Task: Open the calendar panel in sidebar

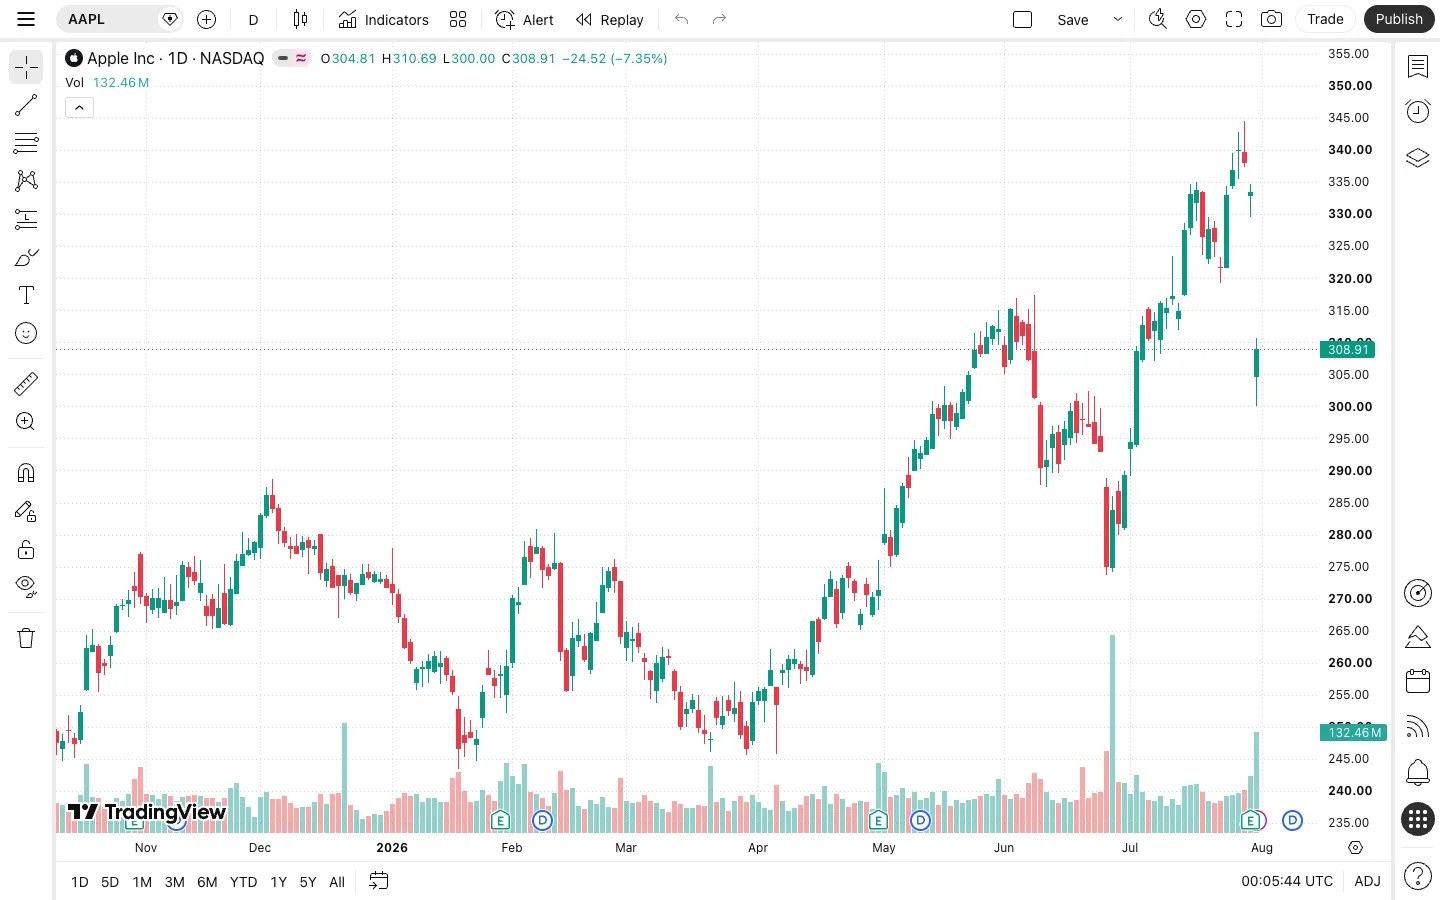Action: 1418,681
